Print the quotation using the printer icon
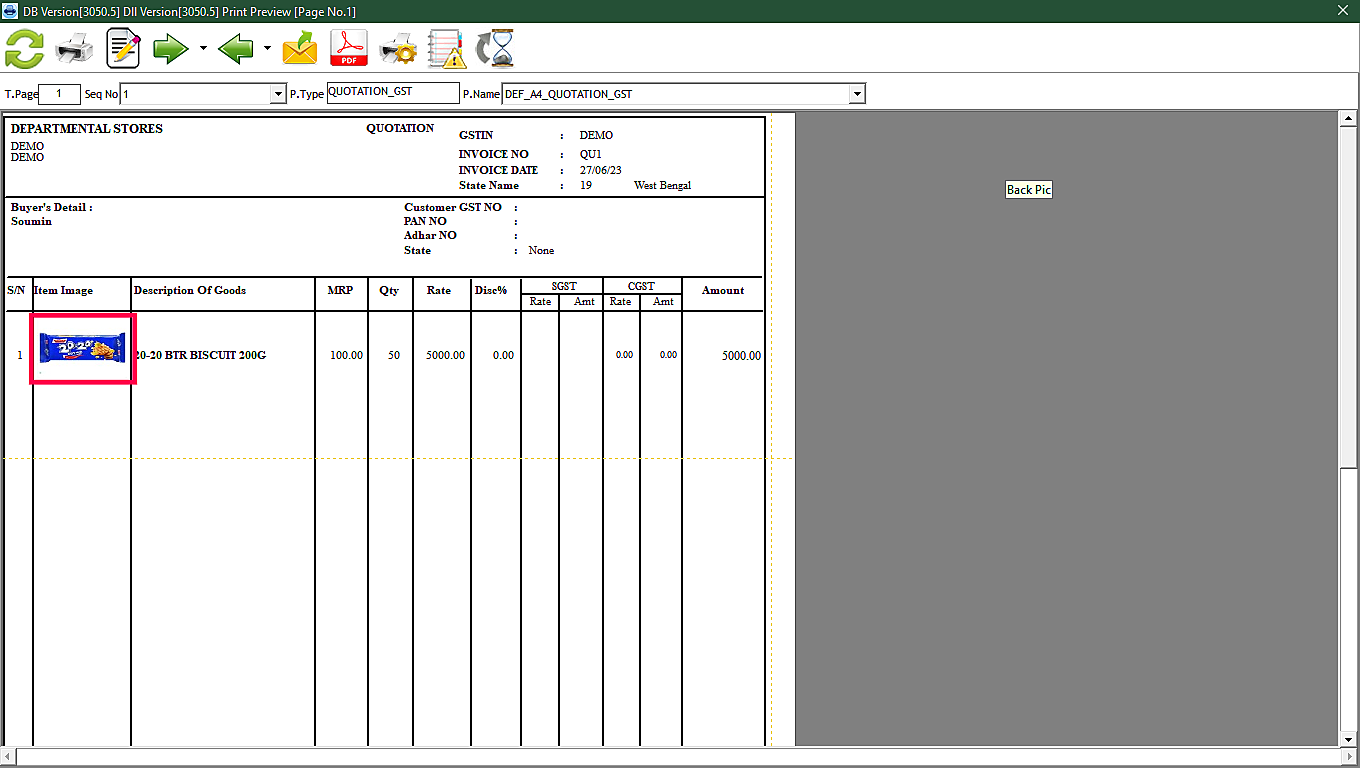The height and width of the screenshot is (768, 1360). pos(75,48)
